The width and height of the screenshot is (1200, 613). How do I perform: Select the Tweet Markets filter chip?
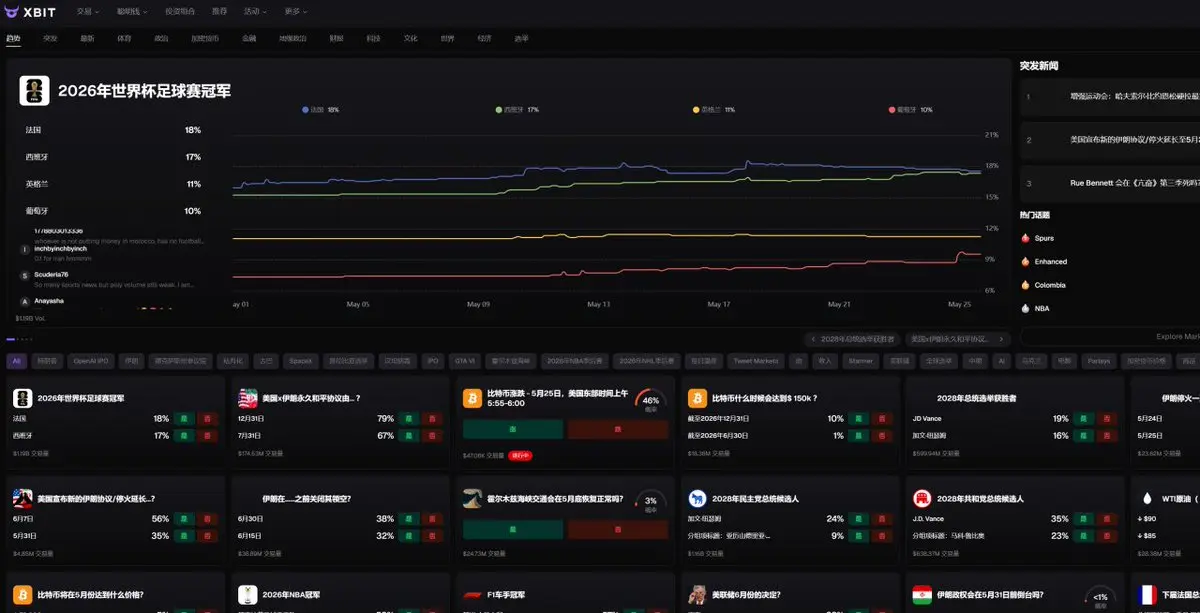point(755,361)
